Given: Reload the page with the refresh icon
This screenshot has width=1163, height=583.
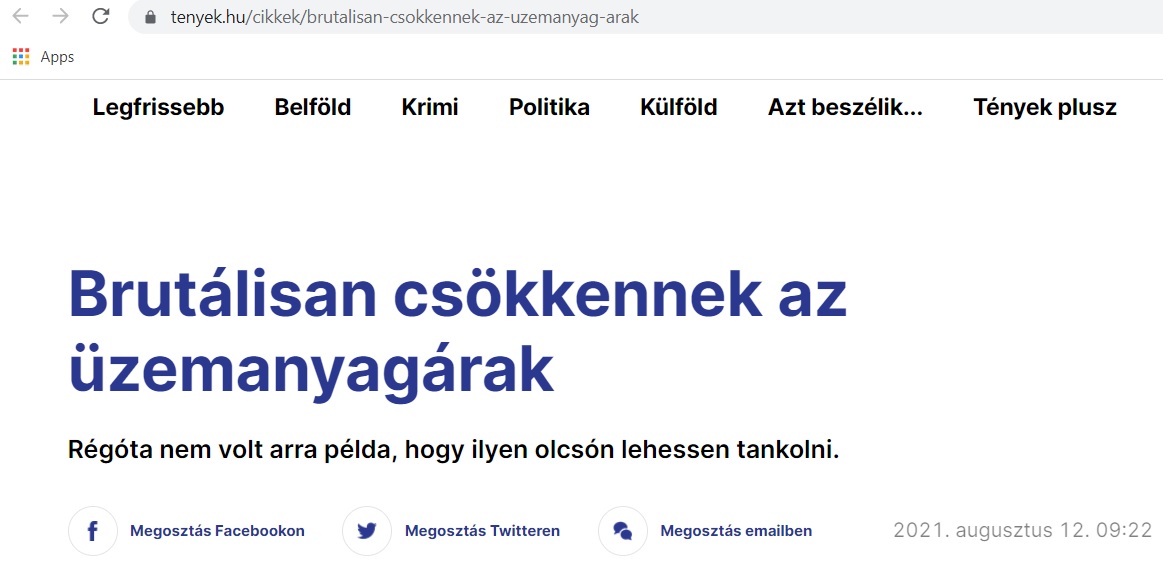Looking at the screenshot, I should pos(100,17).
